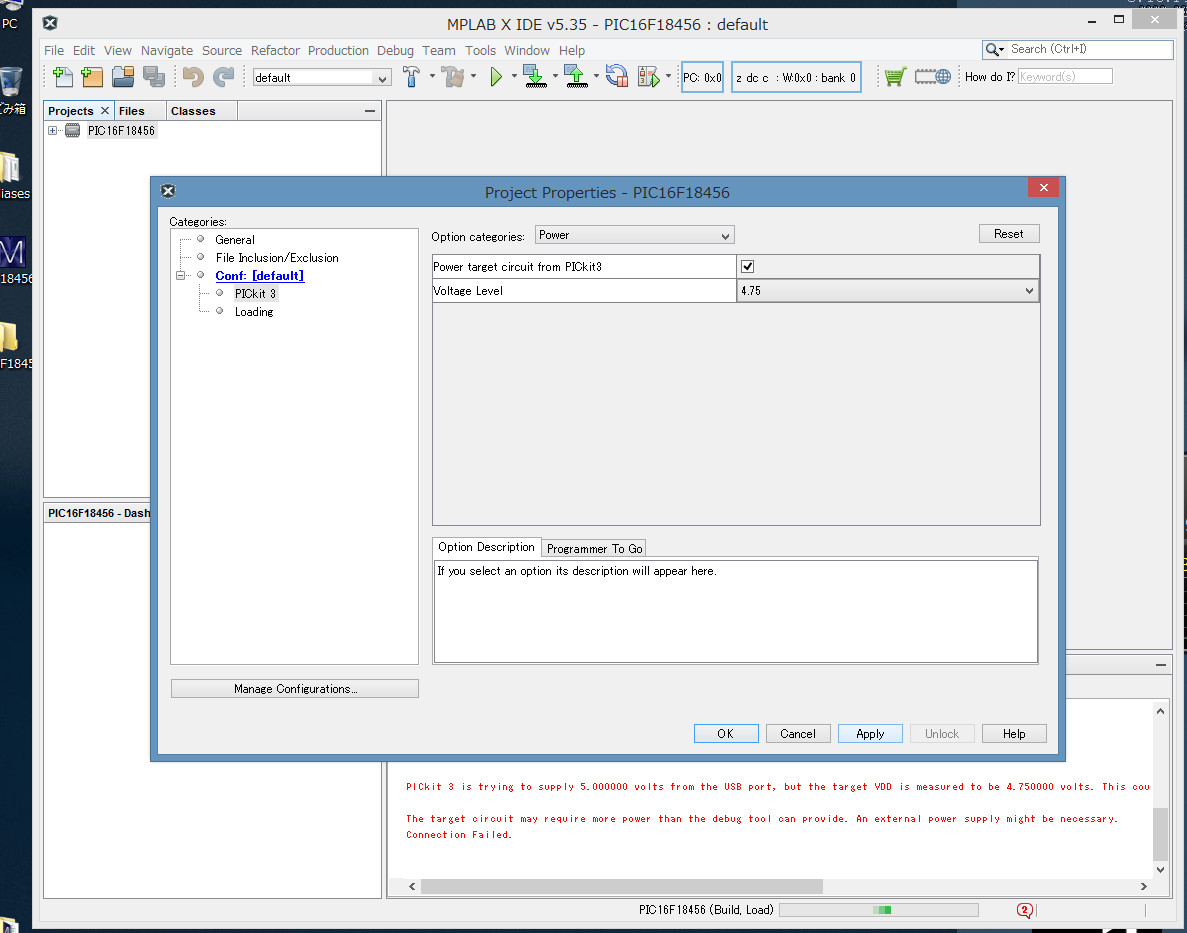Screen dimensions: 1187x933
Task: Click the New File toolbar icon
Action: click(x=63, y=76)
